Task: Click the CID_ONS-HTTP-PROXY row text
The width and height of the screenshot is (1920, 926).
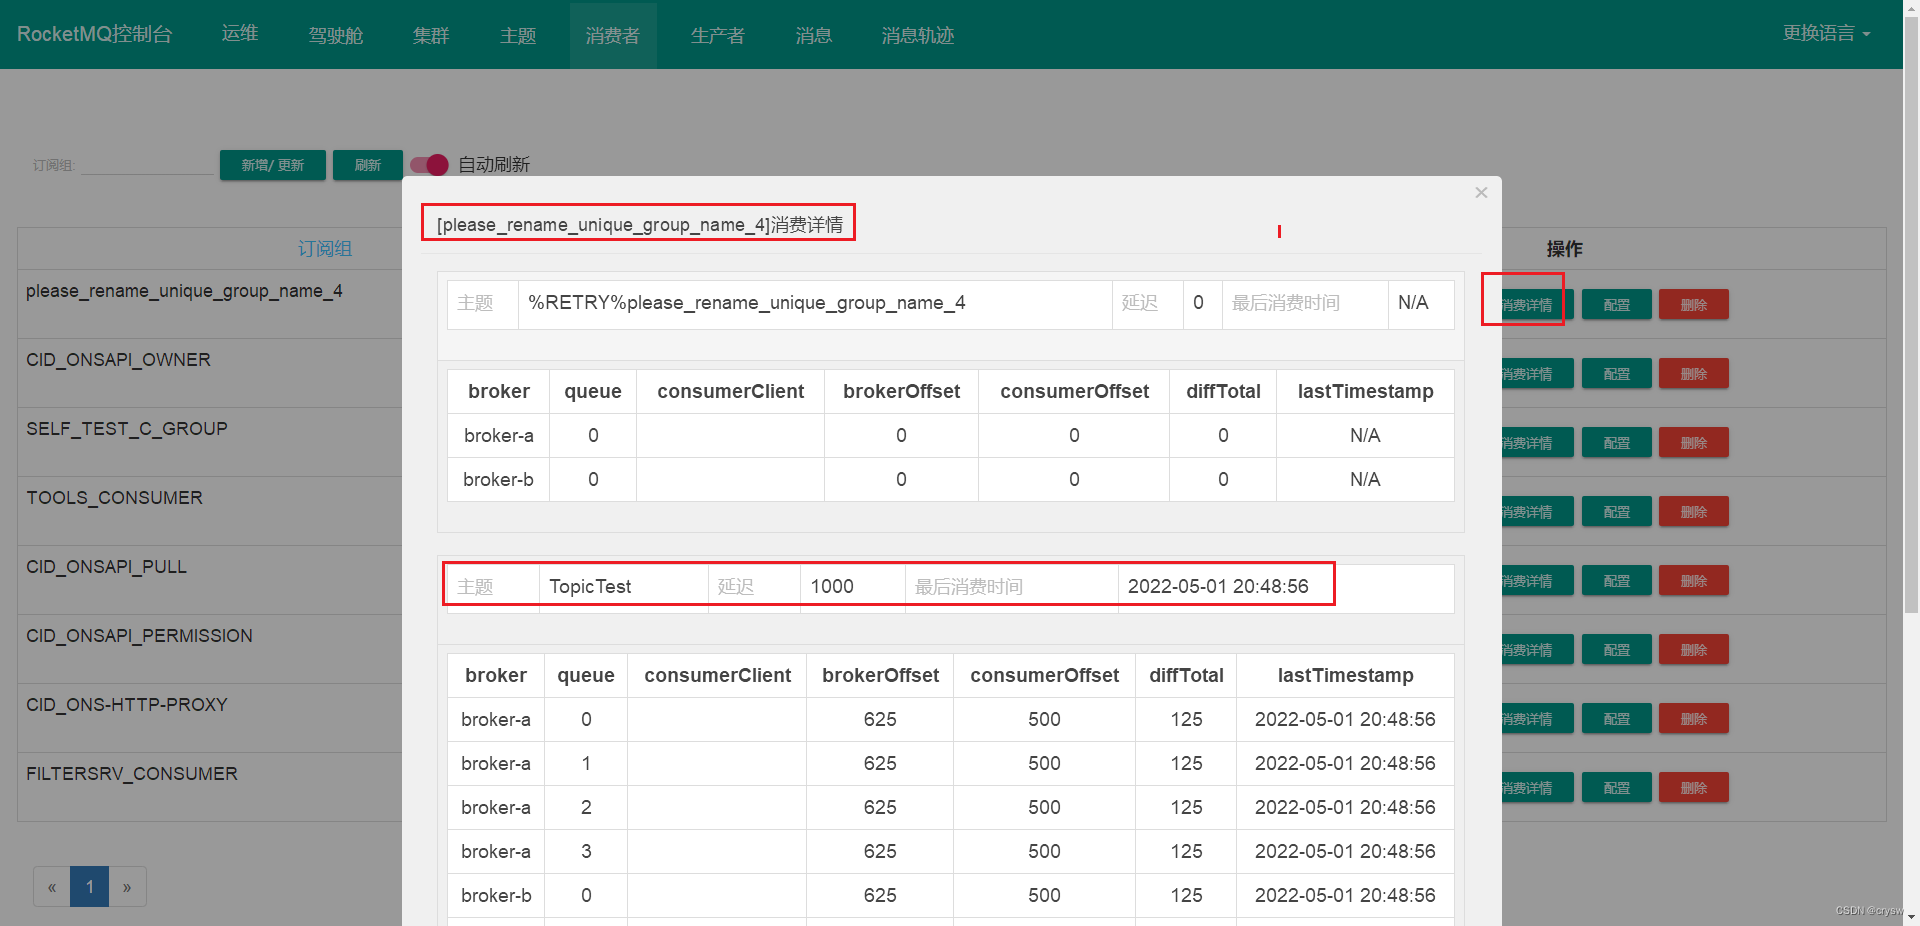Action: pos(127,705)
